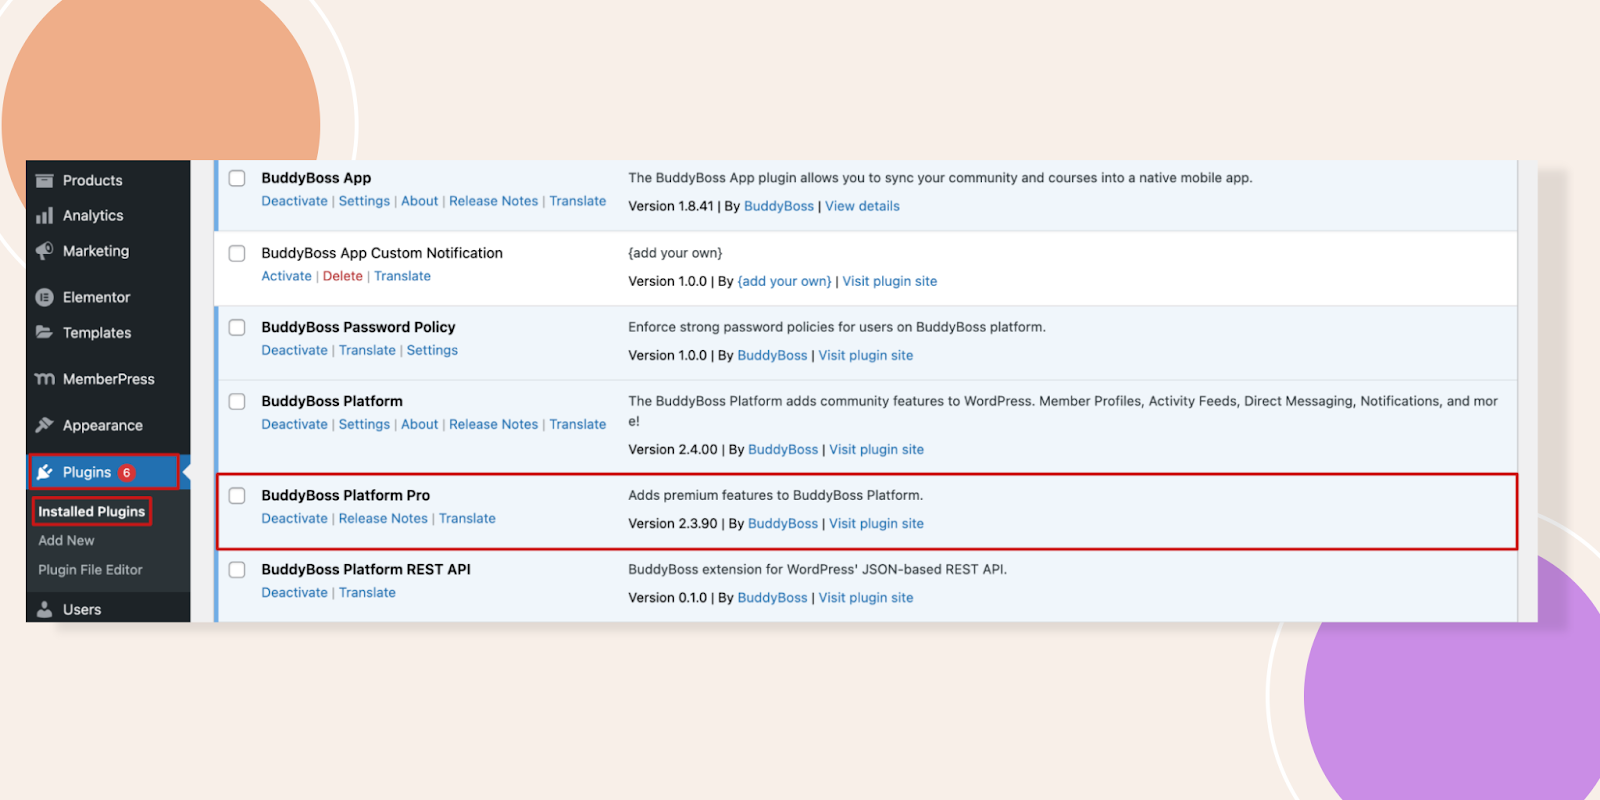Deactivate the BuddyBoss App plugin
This screenshot has width=1600, height=800.
tap(294, 201)
